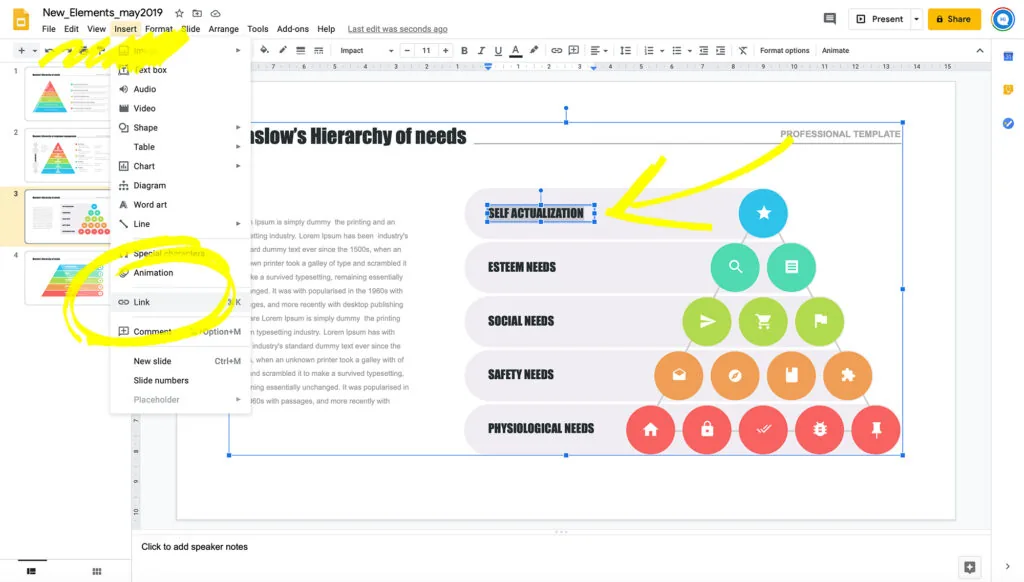Expand the Chart submenu
Screen dimensions: 1024x582
coord(238,166)
